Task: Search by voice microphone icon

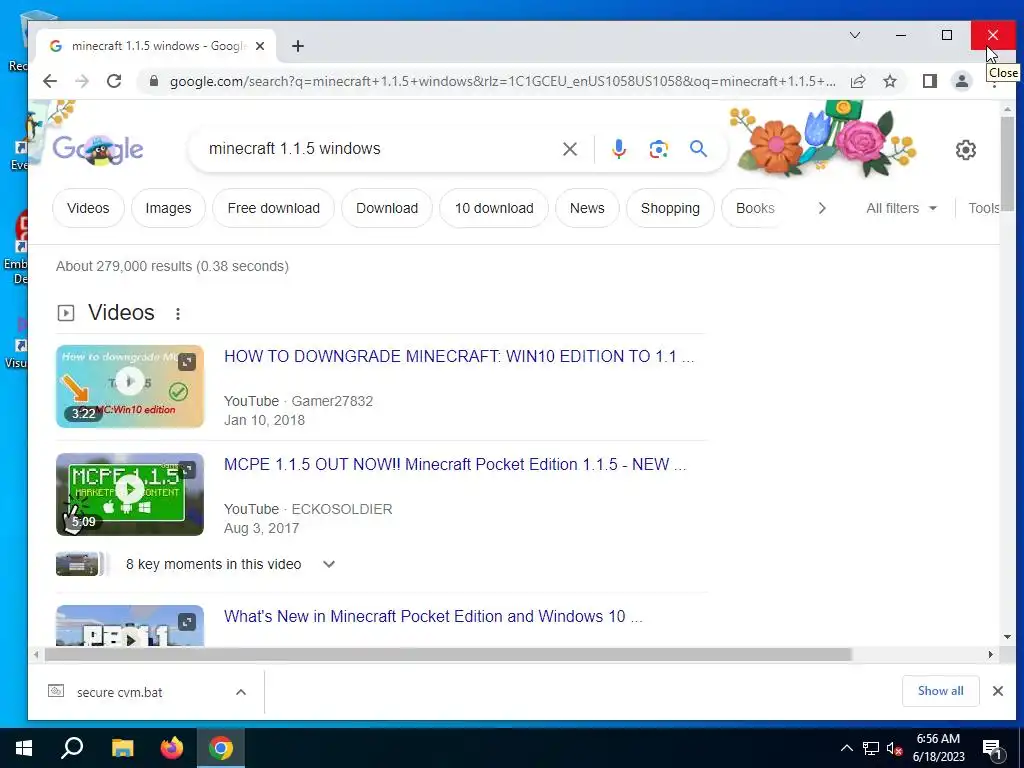Action: [x=618, y=149]
